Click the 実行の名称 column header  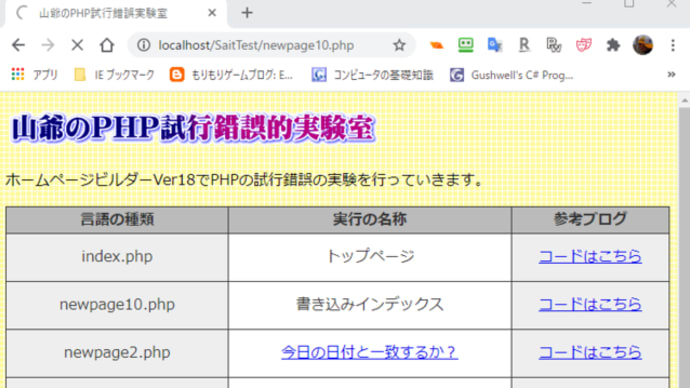[x=370, y=220]
